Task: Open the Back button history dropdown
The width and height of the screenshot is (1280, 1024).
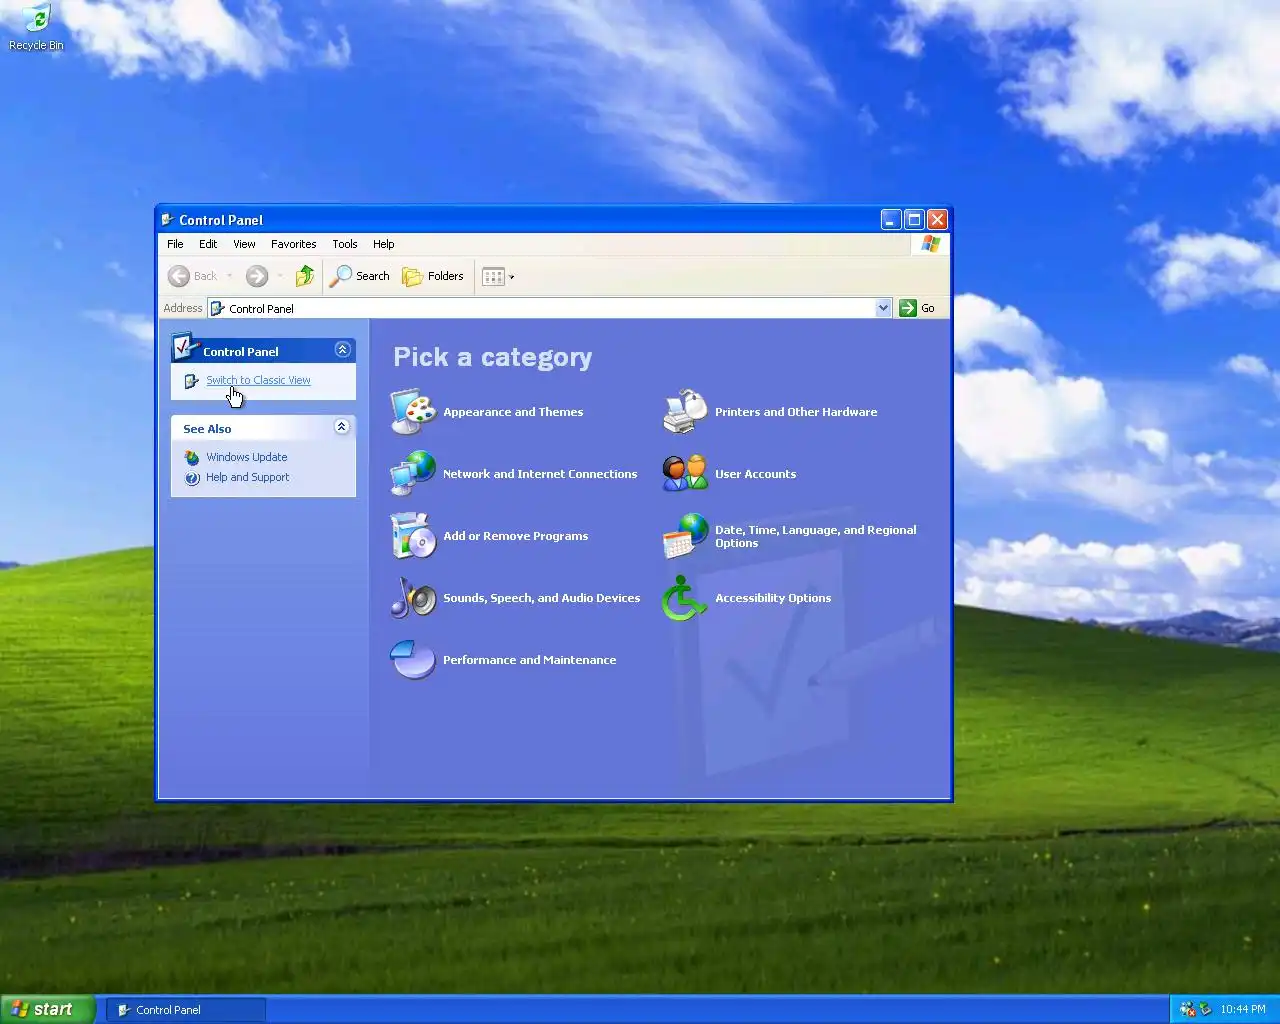Action: tap(230, 276)
